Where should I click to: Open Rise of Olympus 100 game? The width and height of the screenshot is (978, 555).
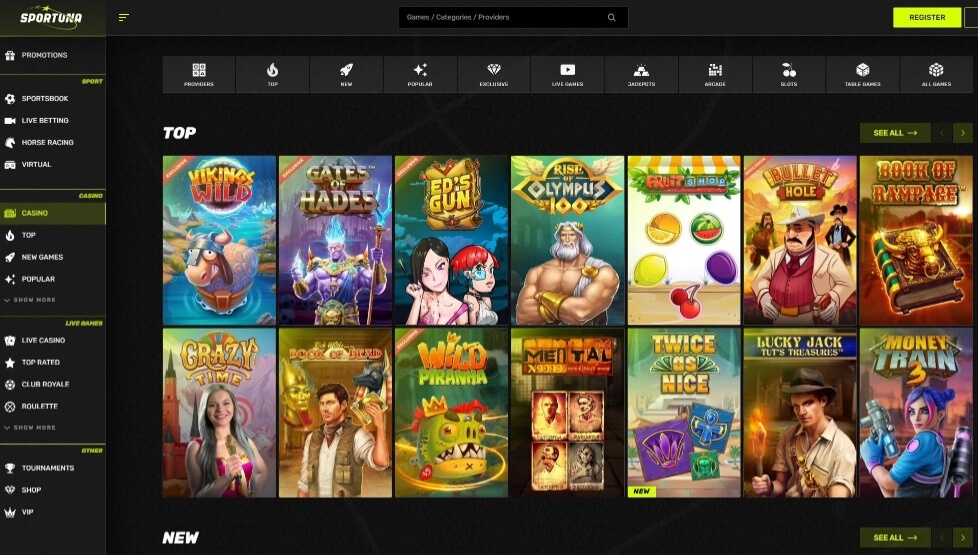pyautogui.click(x=568, y=241)
